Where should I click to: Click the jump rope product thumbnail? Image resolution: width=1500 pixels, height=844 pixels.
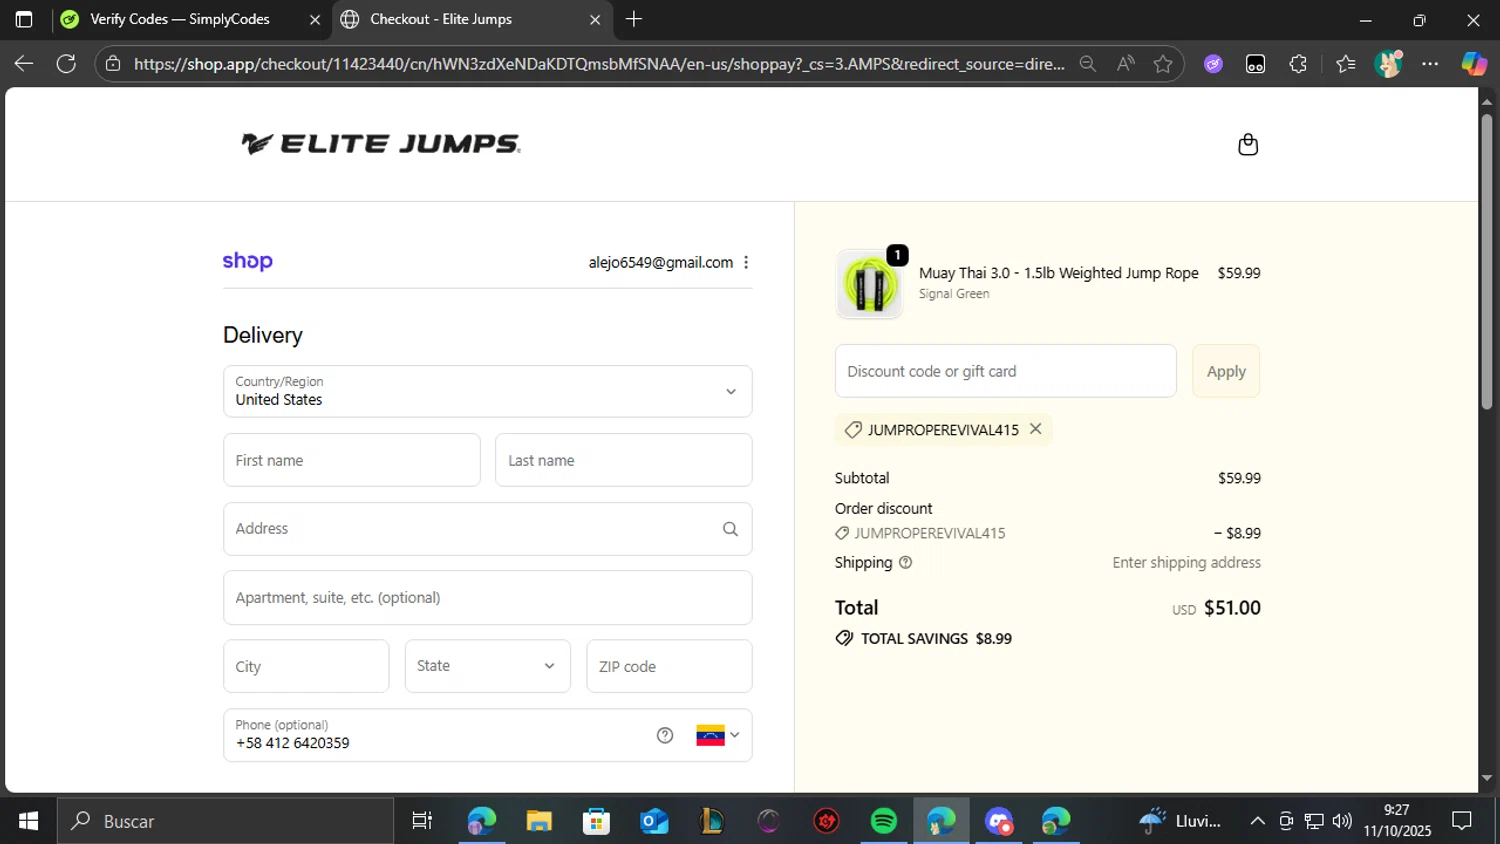click(x=869, y=284)
